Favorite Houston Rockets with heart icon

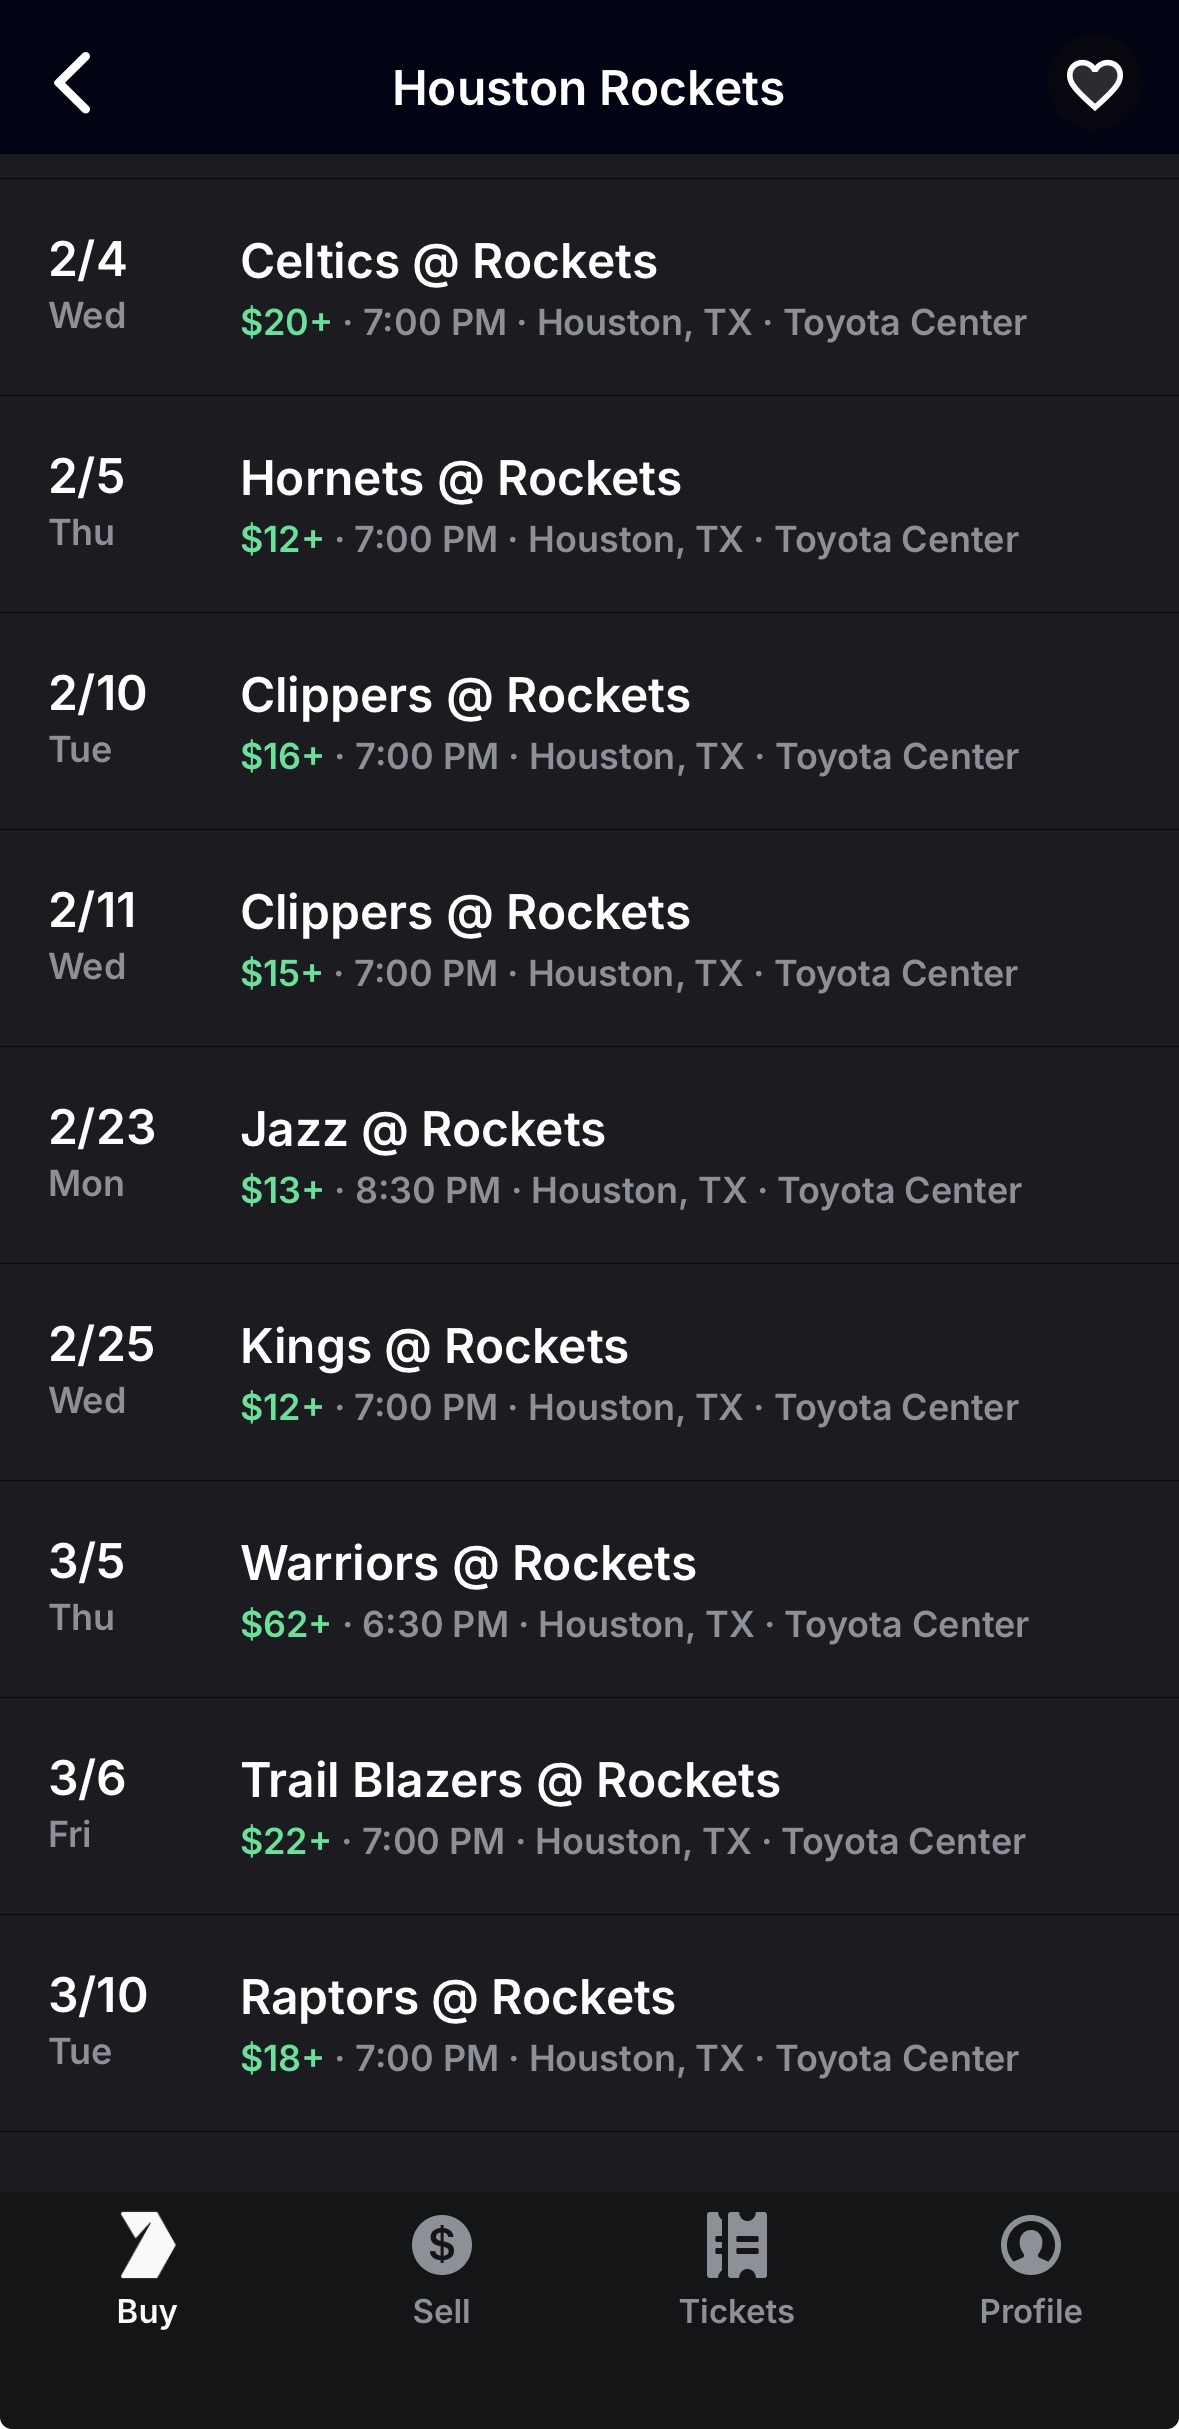pos(1094,84)
